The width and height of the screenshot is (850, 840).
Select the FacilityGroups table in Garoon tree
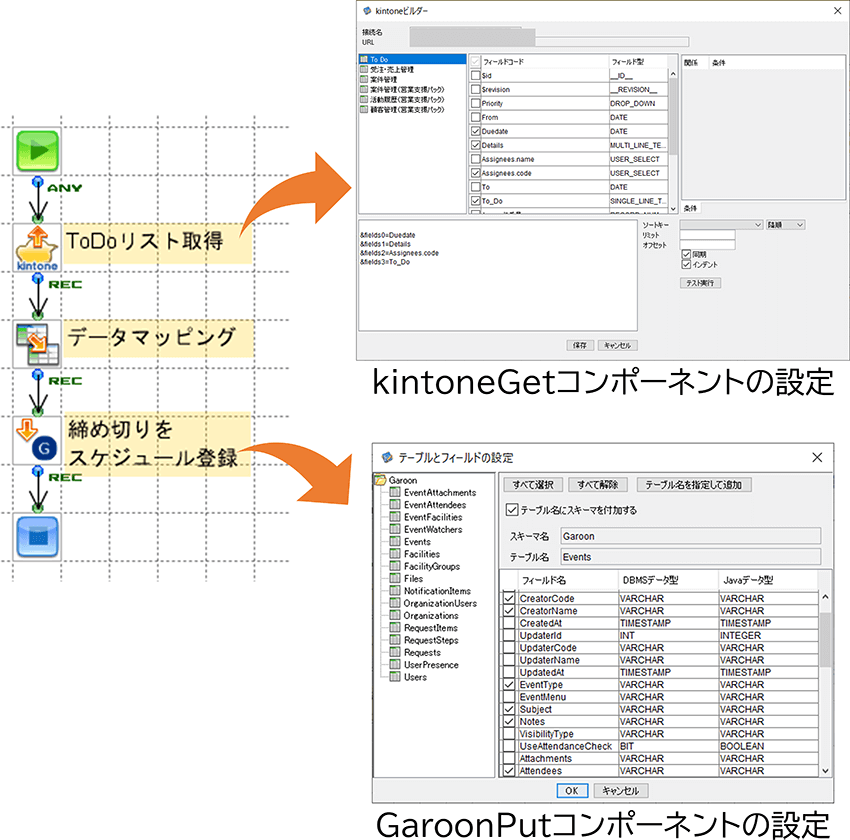pyautogui.click(x=425, y=566)
